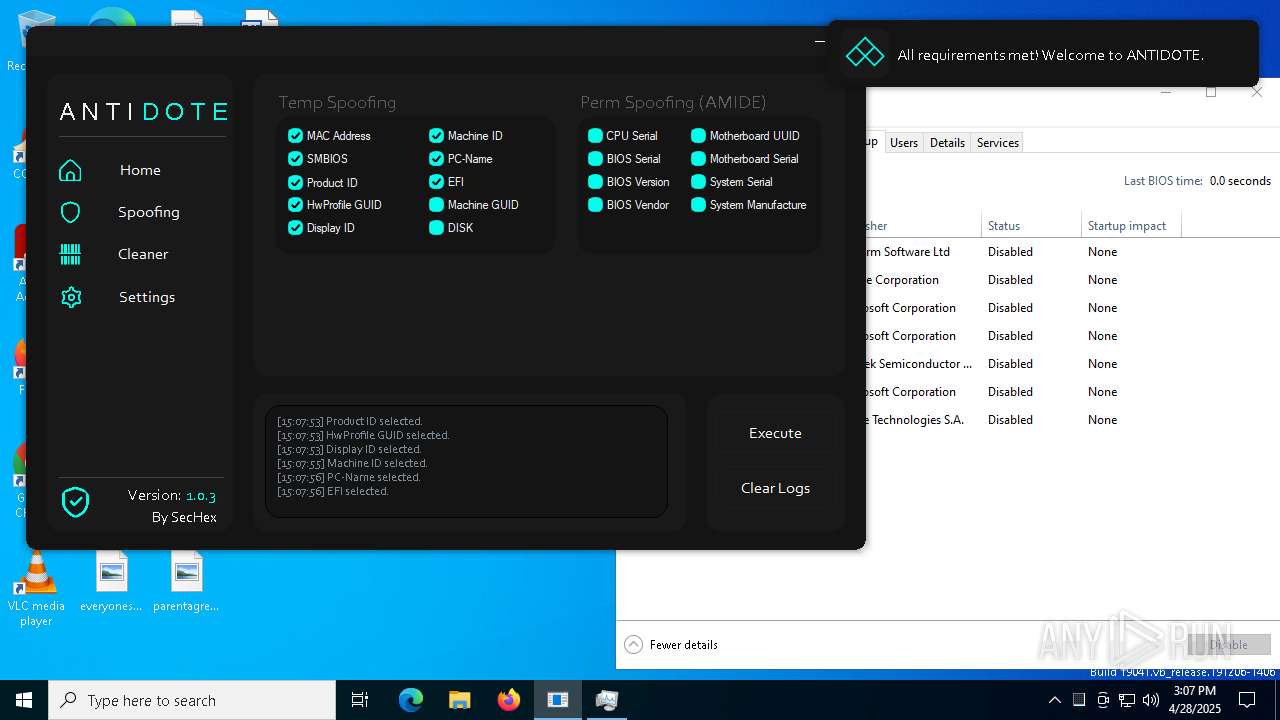Click the Spoofing shield icon

click(70, 212)
